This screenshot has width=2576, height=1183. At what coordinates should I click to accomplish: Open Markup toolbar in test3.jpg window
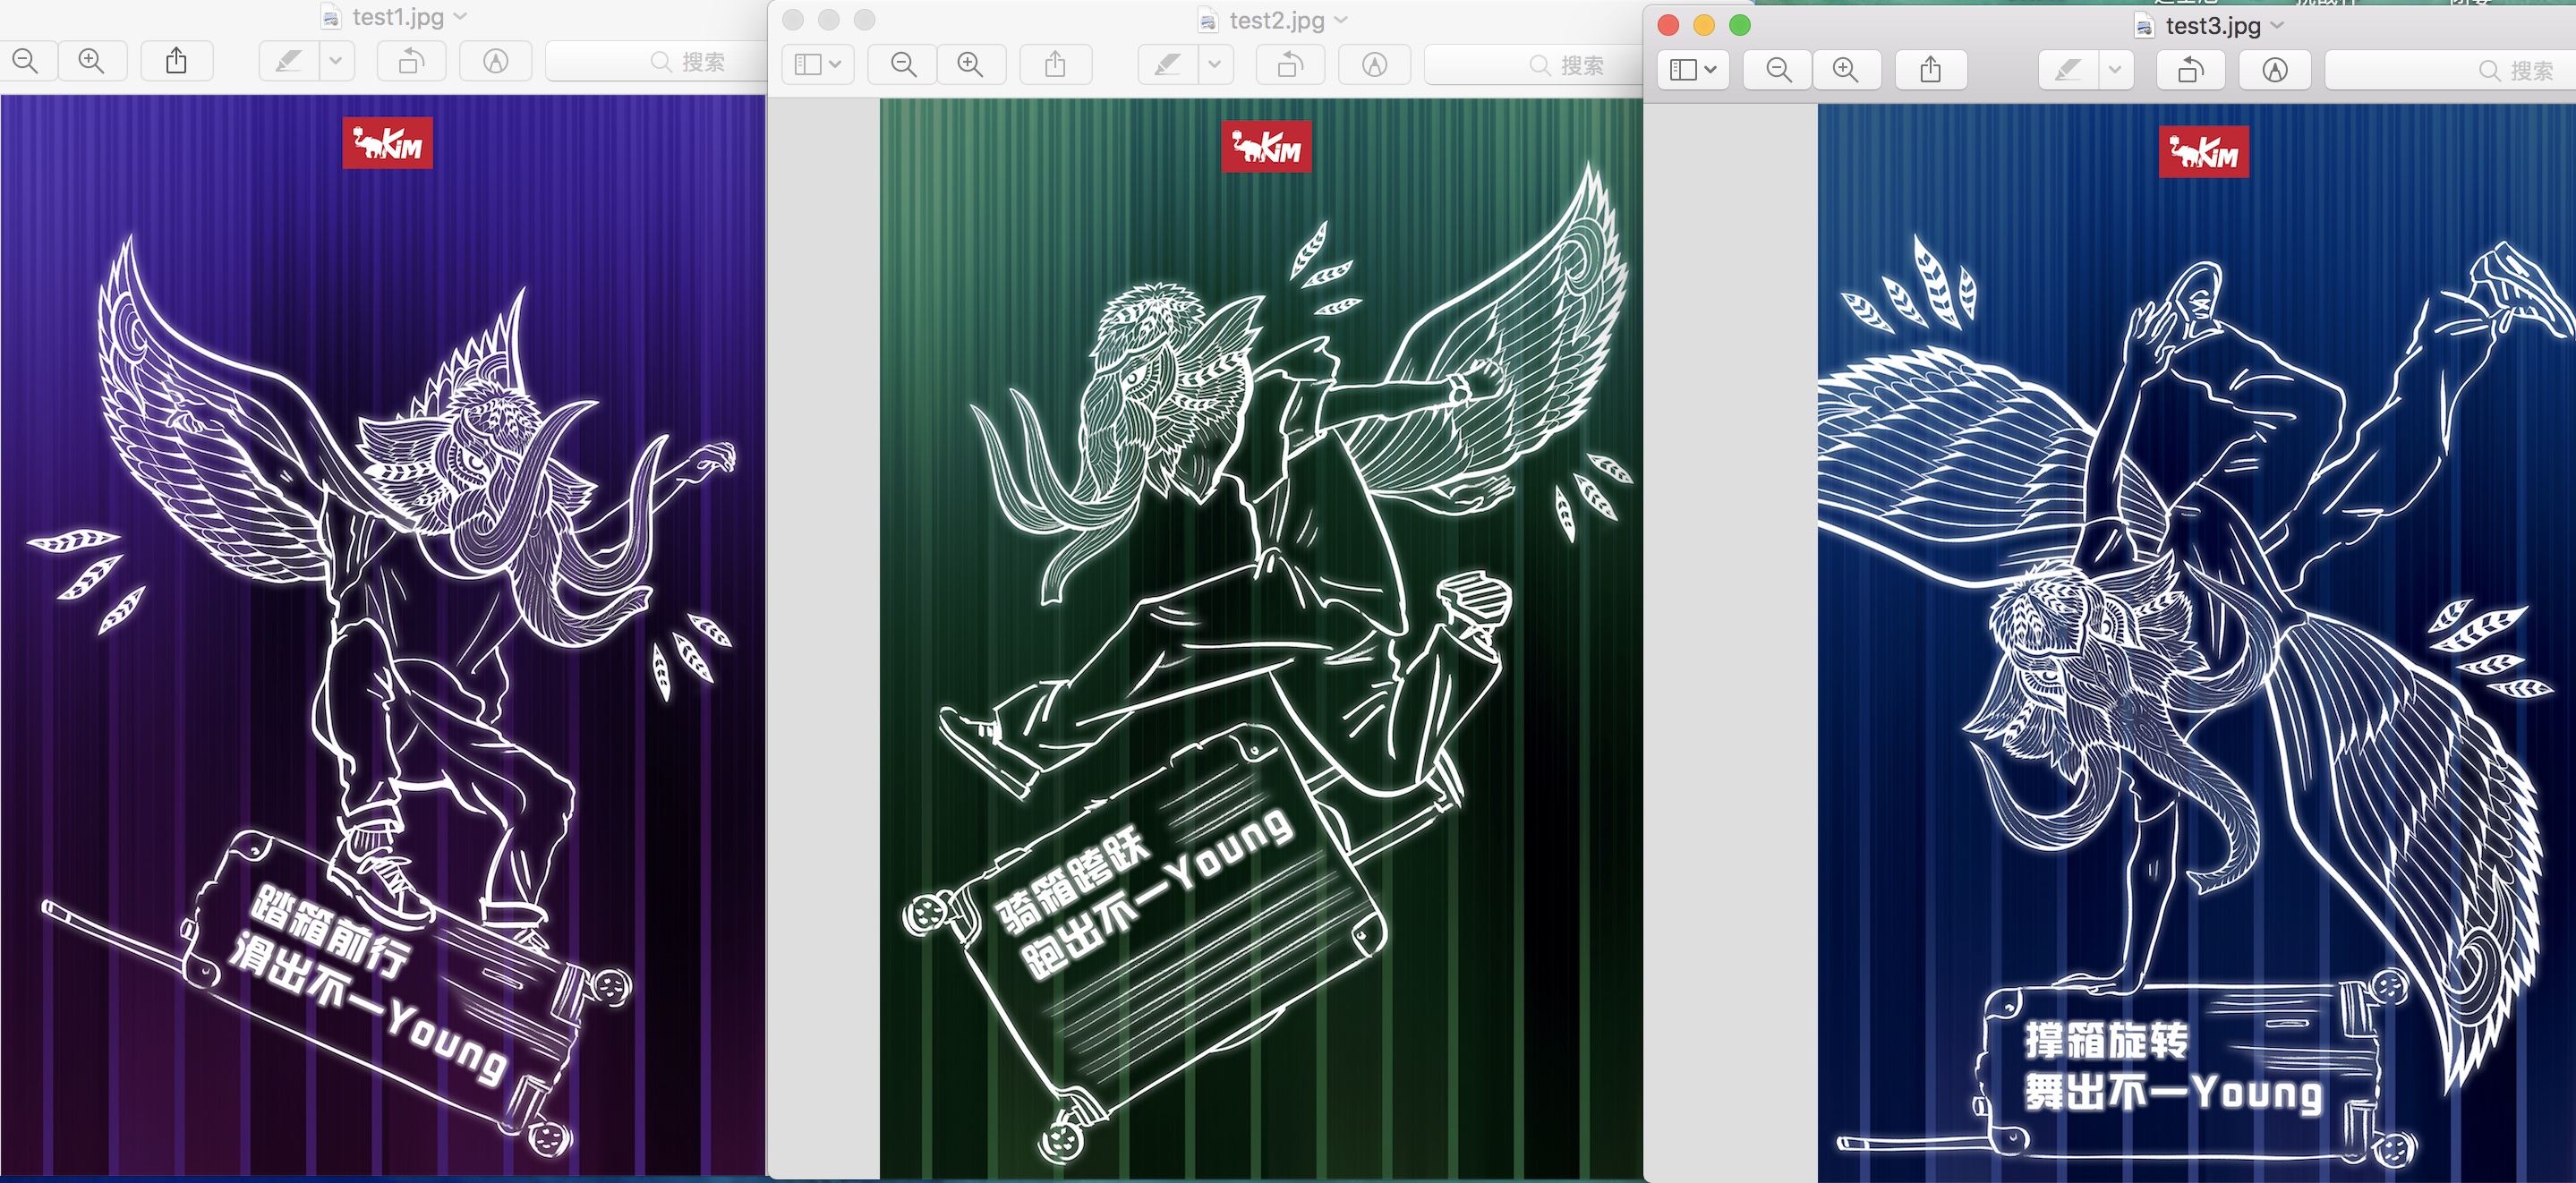(2275, 70)
